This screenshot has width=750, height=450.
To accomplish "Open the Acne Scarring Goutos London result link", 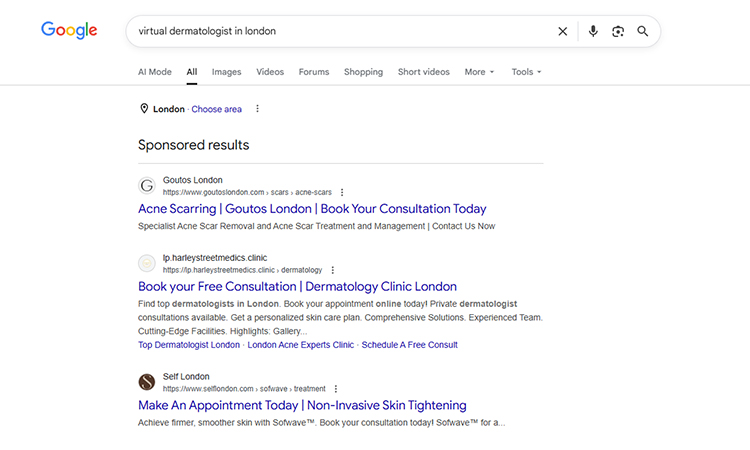I will 312,209.
